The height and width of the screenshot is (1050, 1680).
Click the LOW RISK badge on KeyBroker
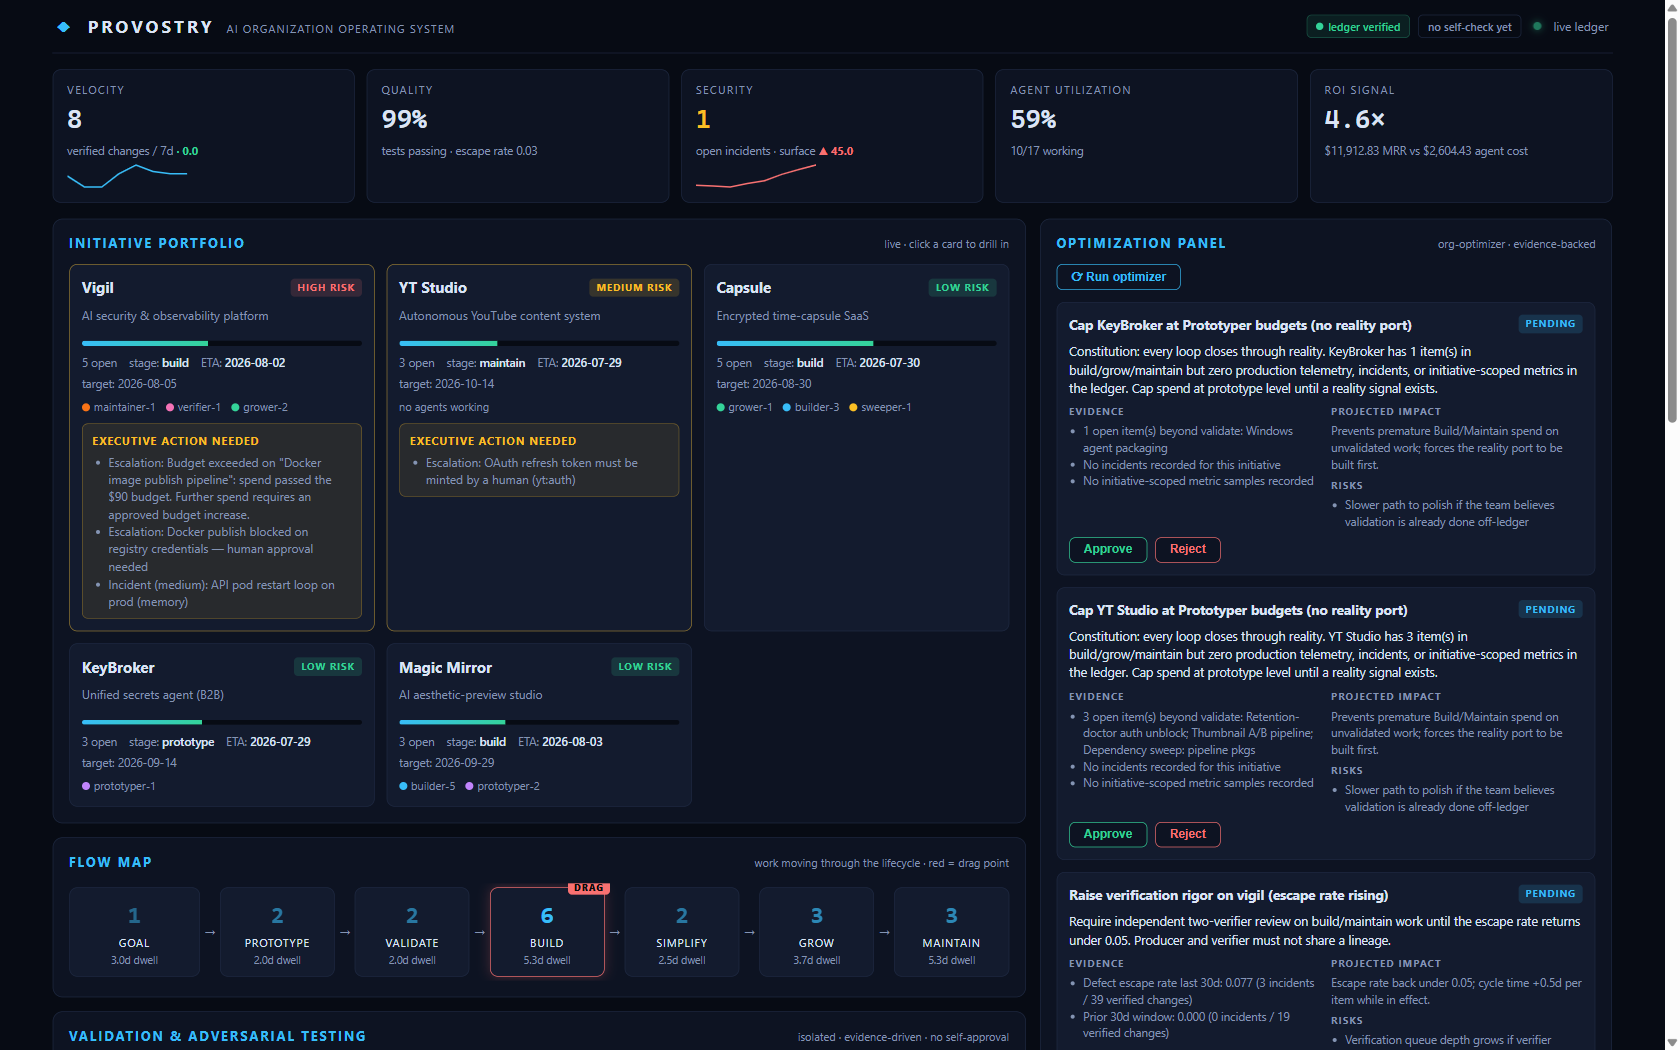coord(328,666)
